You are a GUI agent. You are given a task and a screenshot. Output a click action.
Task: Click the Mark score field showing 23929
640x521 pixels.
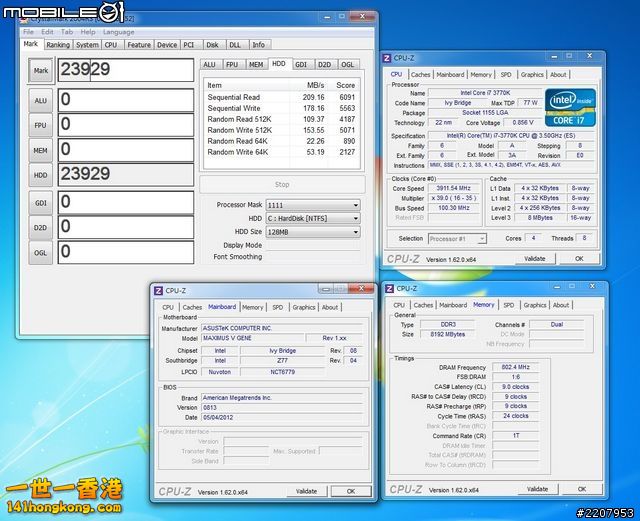tap(124, 70)
